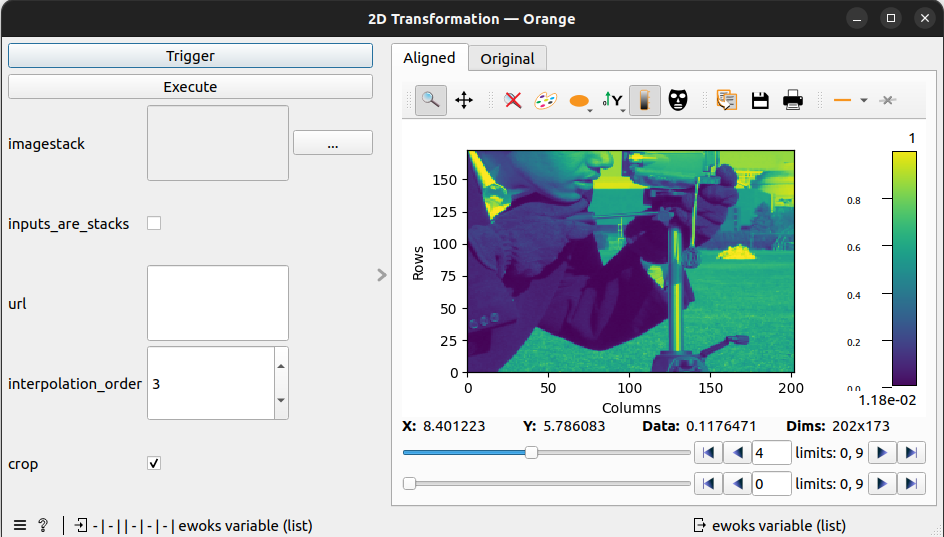Select the zoom magnifier tool
944x537 pixels.
[430, 100]
